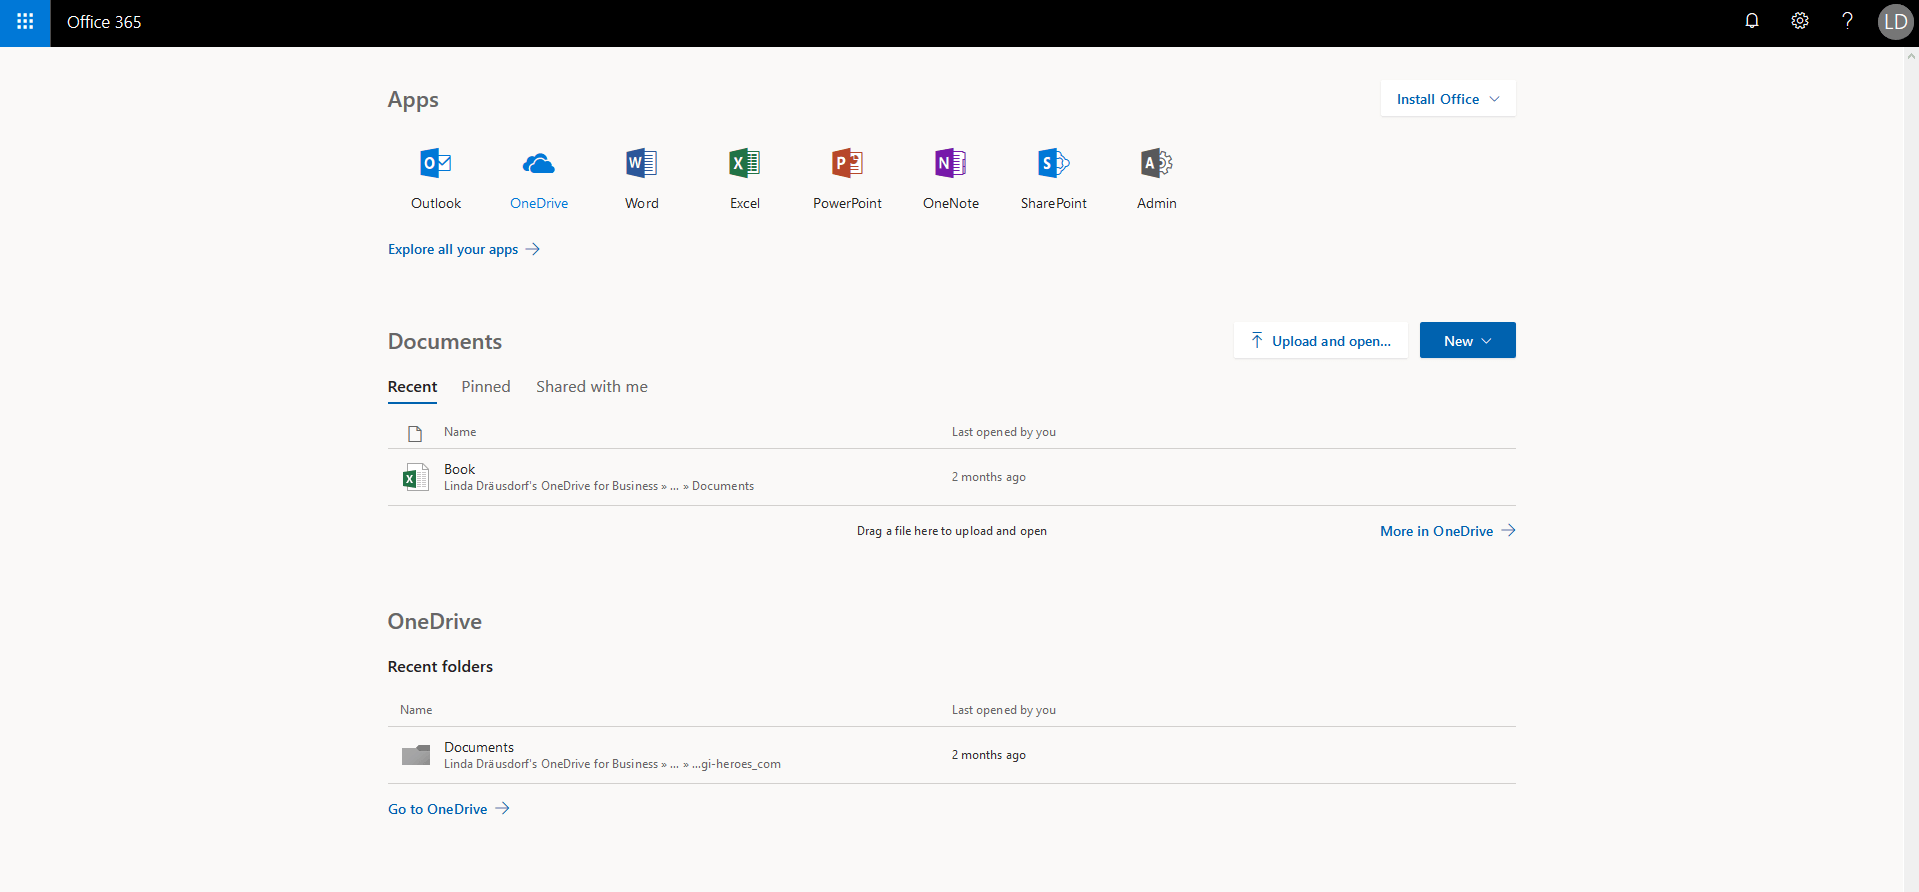
Task: Switch to the Shared with me tab
Action: point(592,387)
